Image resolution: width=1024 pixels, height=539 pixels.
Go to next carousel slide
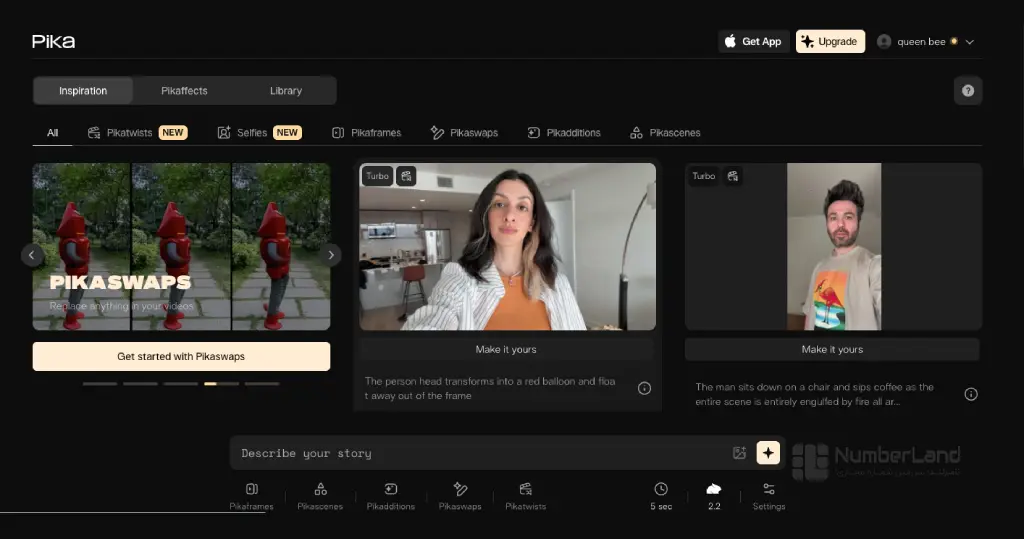click(331, 255)
